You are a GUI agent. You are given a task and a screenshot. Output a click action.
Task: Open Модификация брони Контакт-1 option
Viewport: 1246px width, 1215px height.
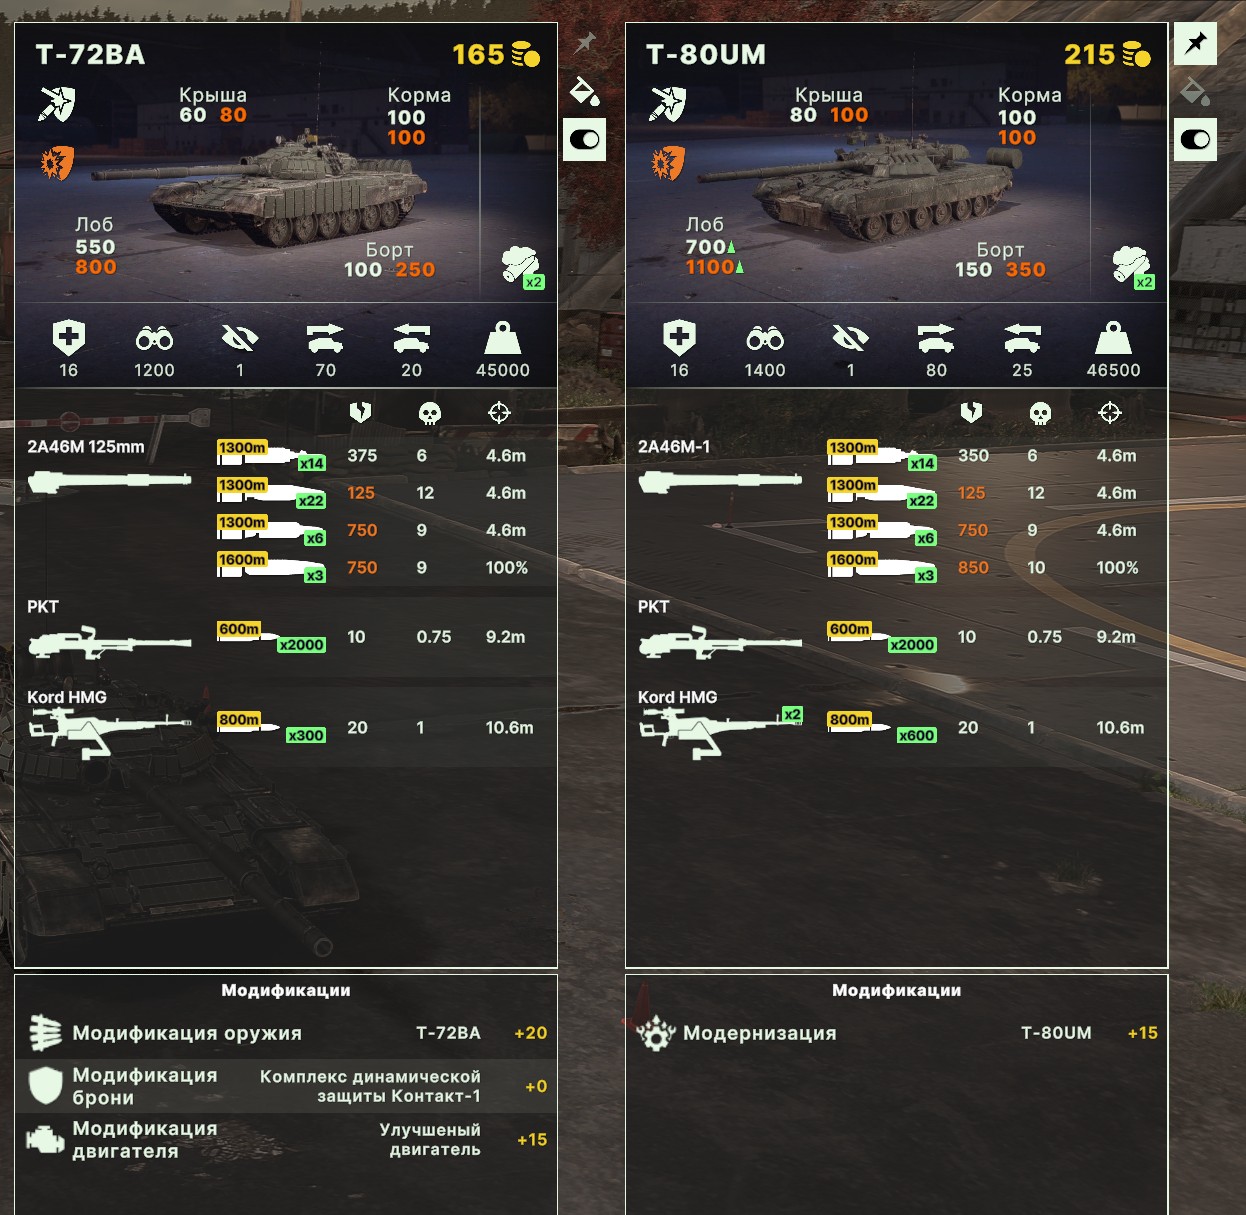pyautogui.click(x=286, y=1086)
